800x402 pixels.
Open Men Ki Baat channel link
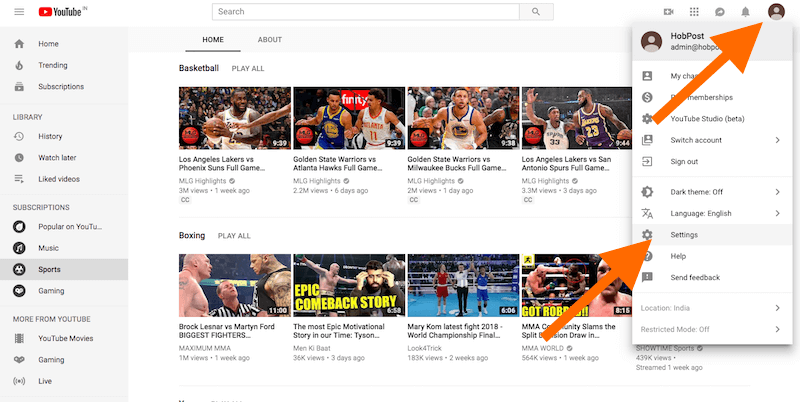tap(312, 348)
